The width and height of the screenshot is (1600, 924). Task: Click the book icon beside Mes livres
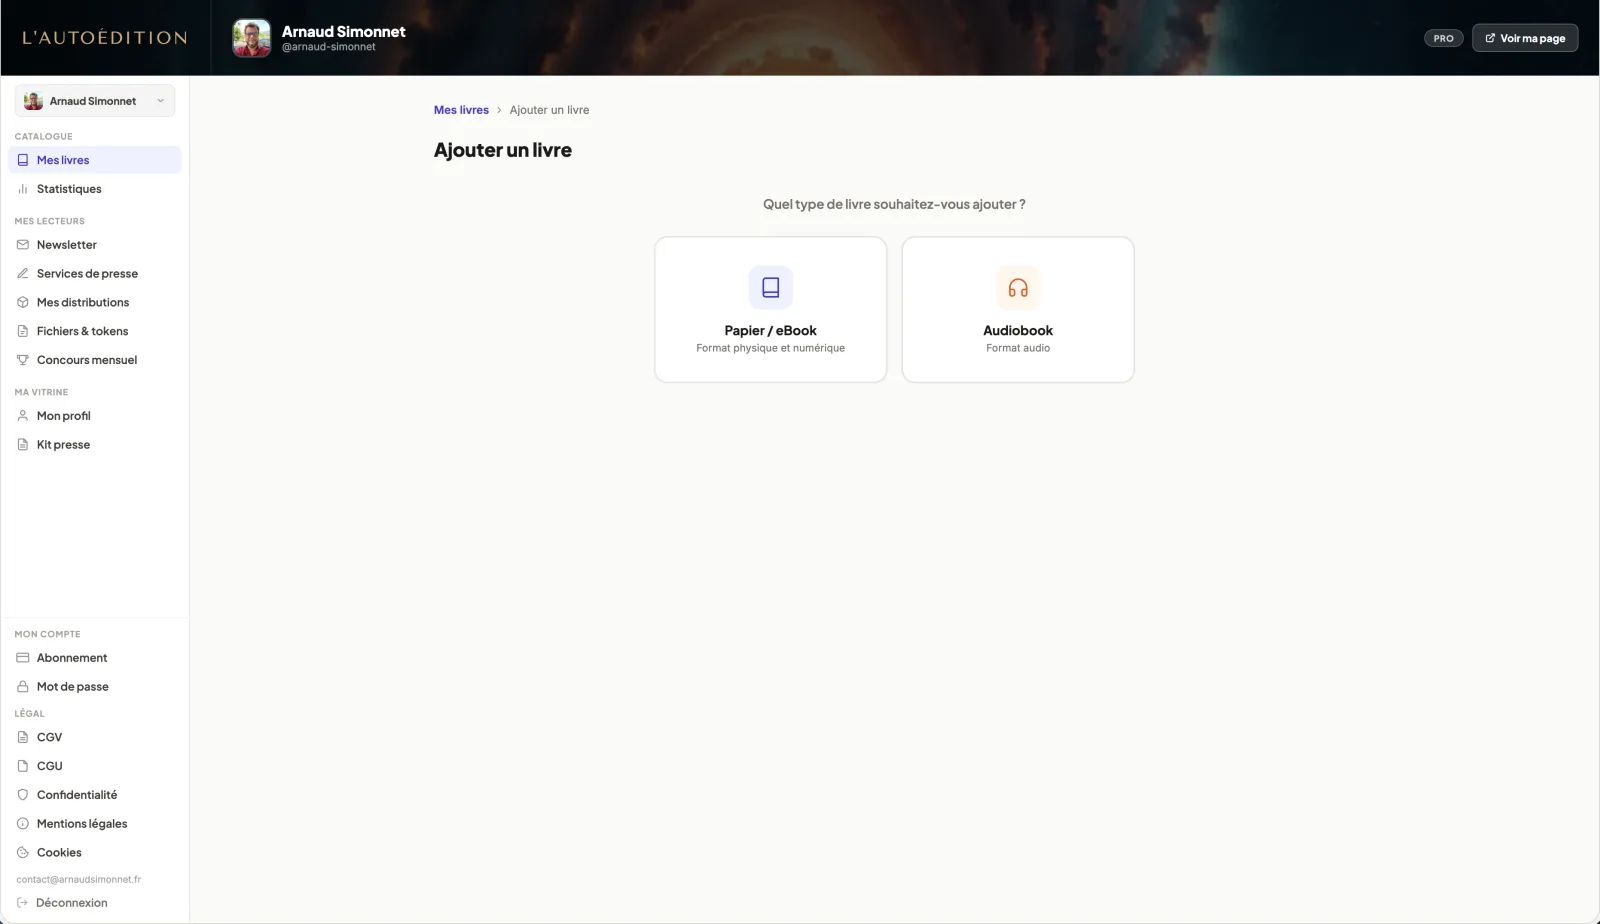(23, 160)
